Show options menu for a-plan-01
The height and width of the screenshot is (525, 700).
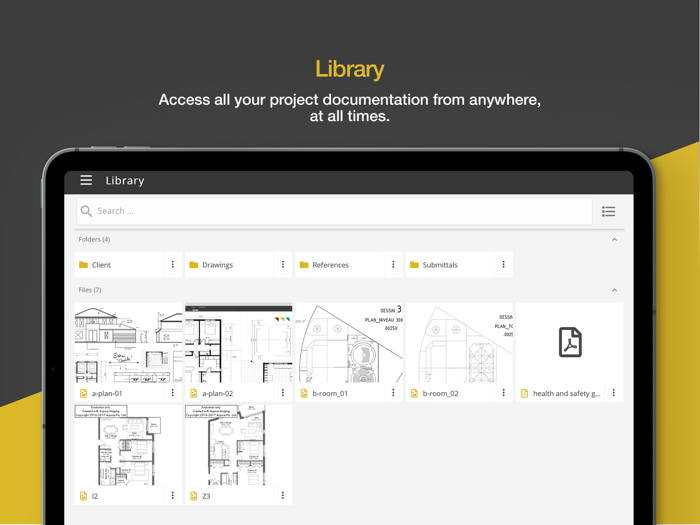(173, 393)
